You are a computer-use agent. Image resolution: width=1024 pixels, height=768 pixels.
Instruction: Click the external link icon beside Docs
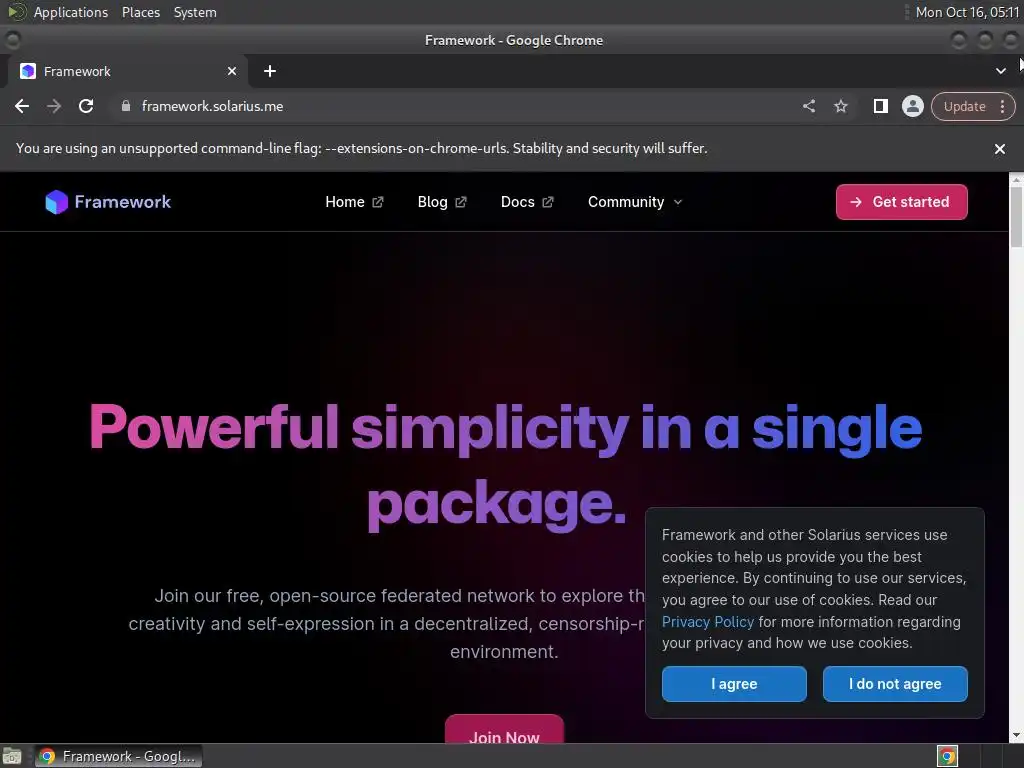548,202
